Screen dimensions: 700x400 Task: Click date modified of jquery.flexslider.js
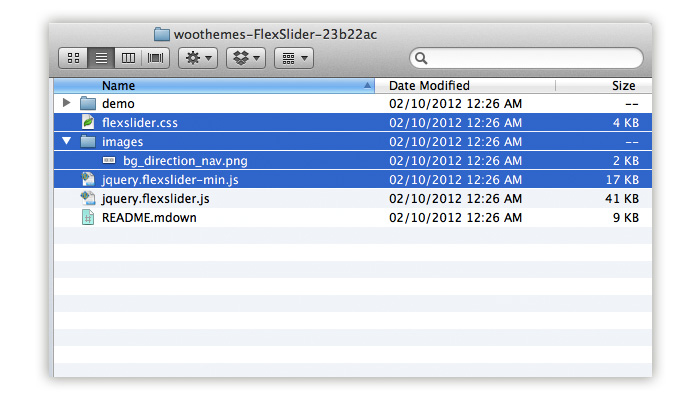tap(455, 199)
